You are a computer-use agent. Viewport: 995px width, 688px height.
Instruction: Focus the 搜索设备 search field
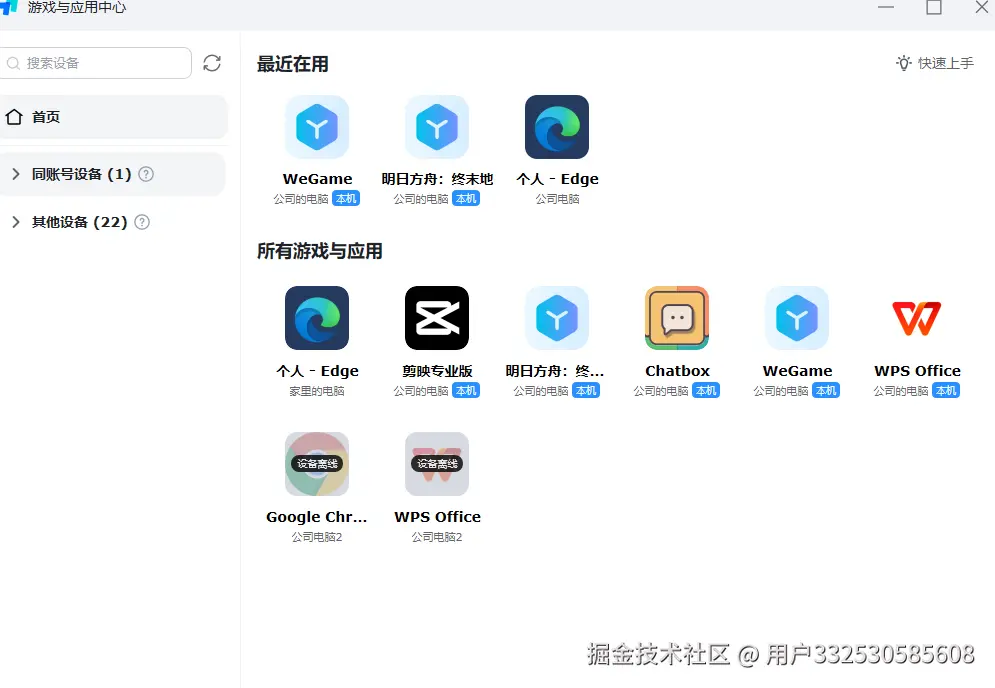coord(95,63)
